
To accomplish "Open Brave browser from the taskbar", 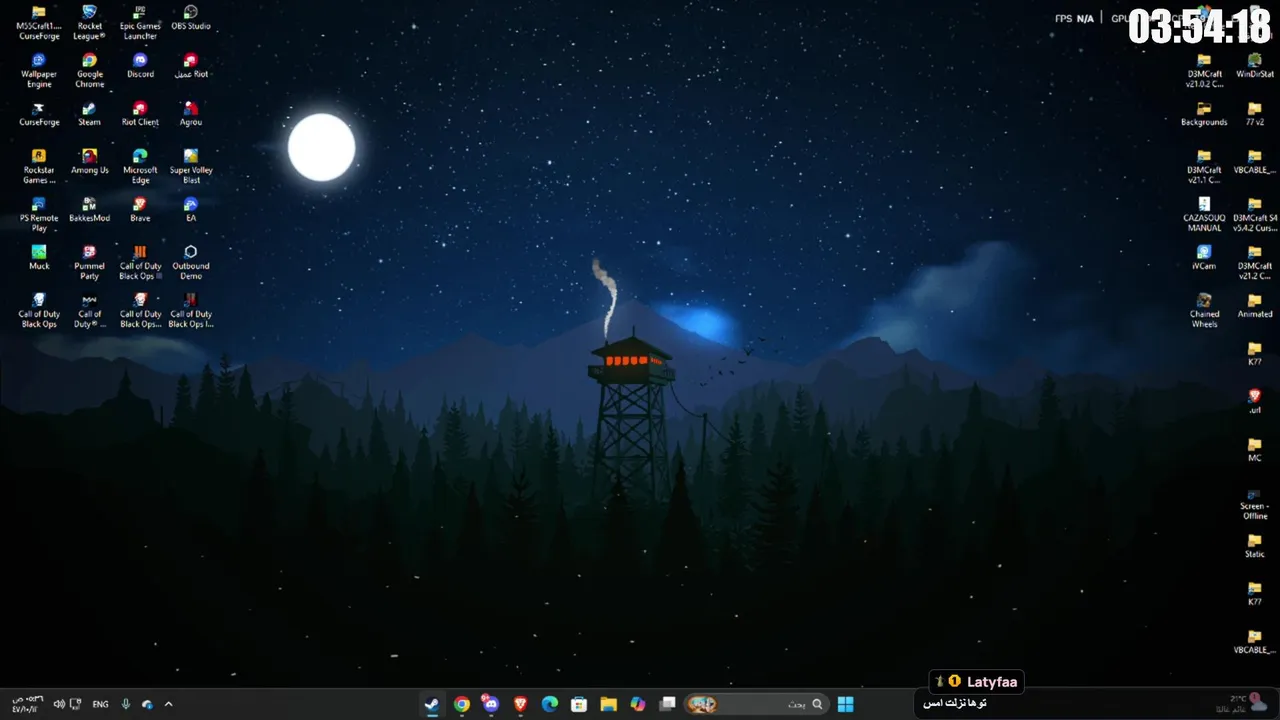I will point(520,704).
